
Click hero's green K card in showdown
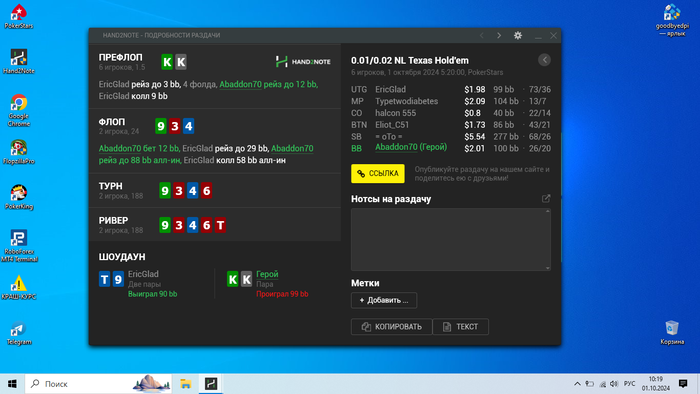coord(233,279)
